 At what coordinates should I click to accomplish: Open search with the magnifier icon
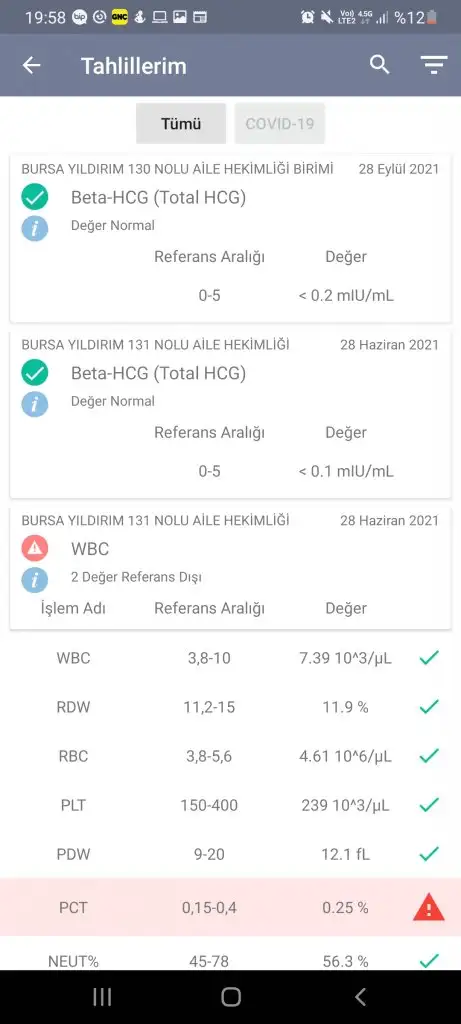(379, 65)
